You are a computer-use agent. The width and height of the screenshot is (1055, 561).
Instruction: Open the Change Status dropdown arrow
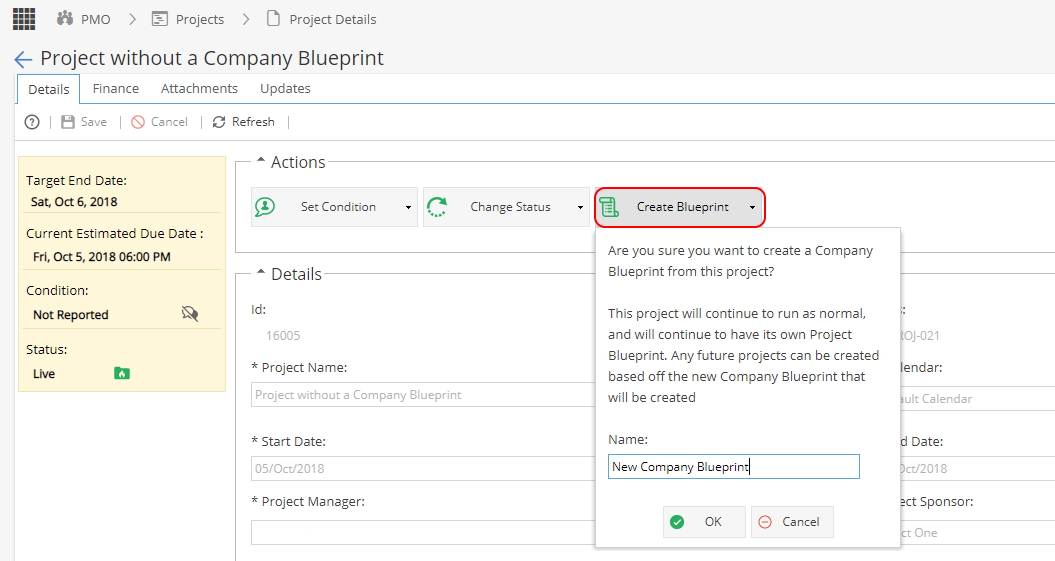(580, 207)
